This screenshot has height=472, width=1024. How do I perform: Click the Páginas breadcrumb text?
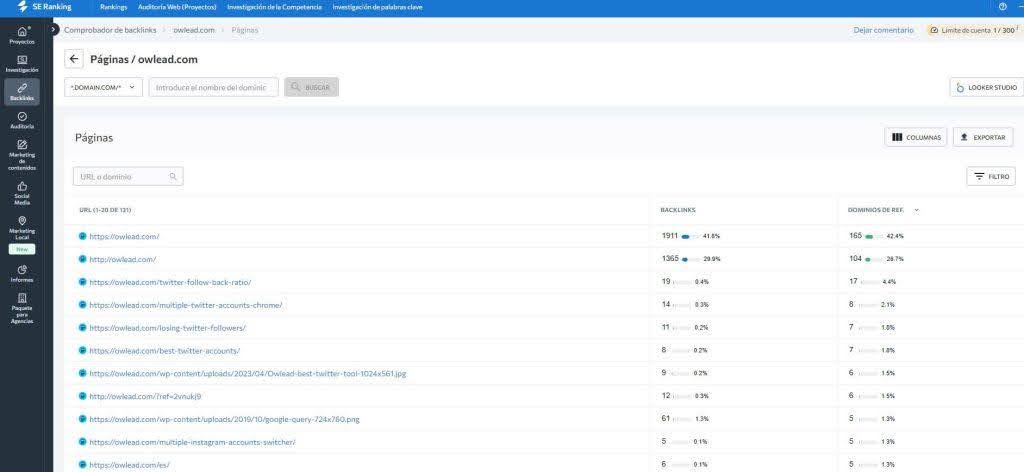245,30
